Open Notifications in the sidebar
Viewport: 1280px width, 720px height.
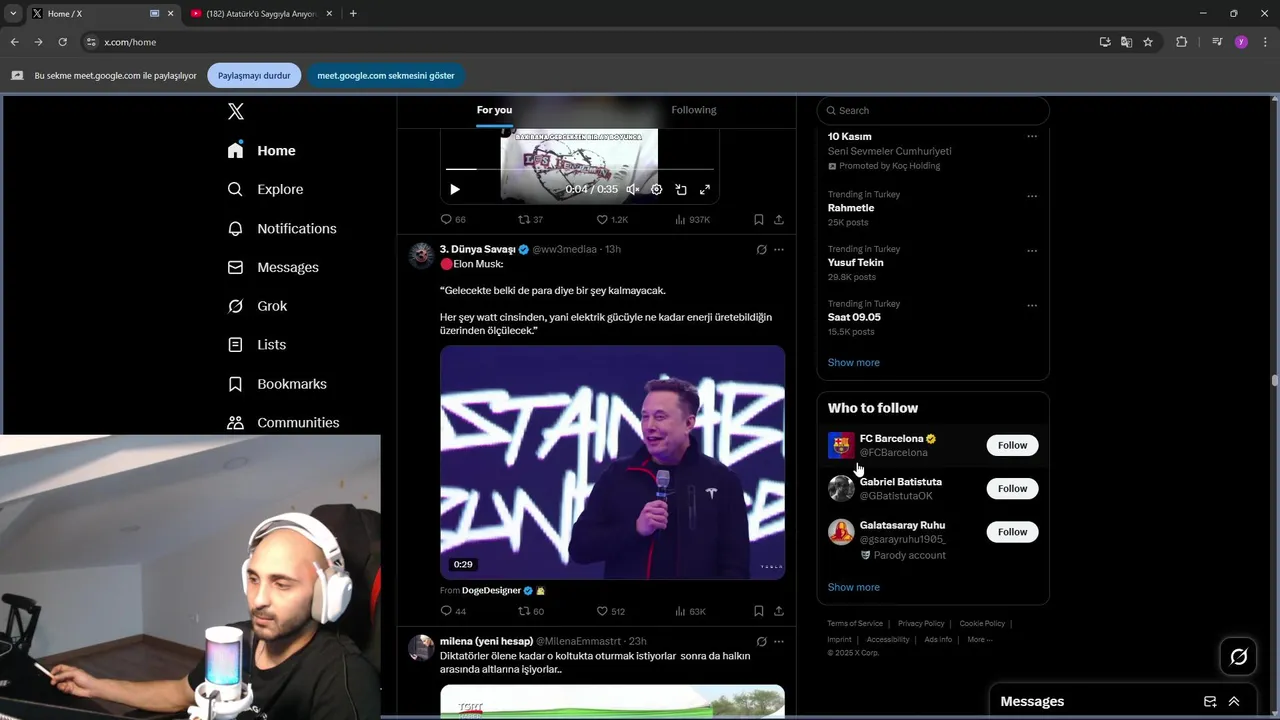(282, 228)
